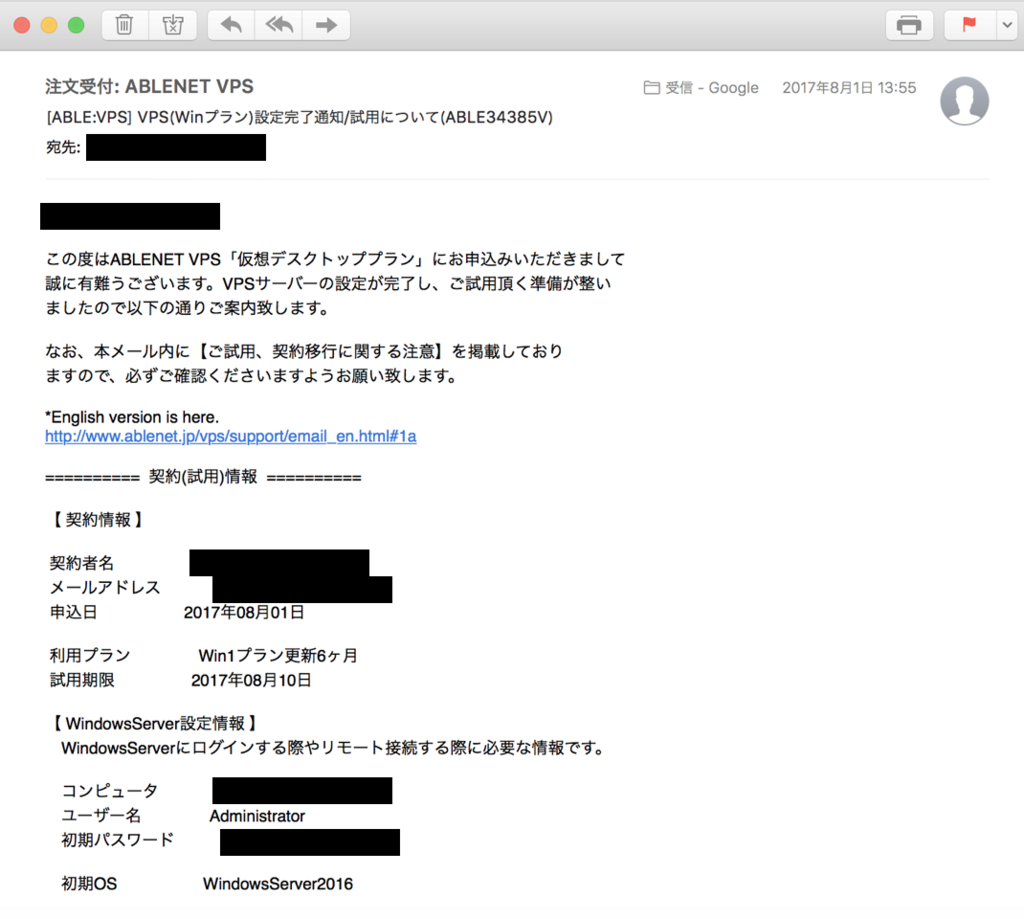Click the WindowsServer2016 initial OS value

(x=278, y=884)
